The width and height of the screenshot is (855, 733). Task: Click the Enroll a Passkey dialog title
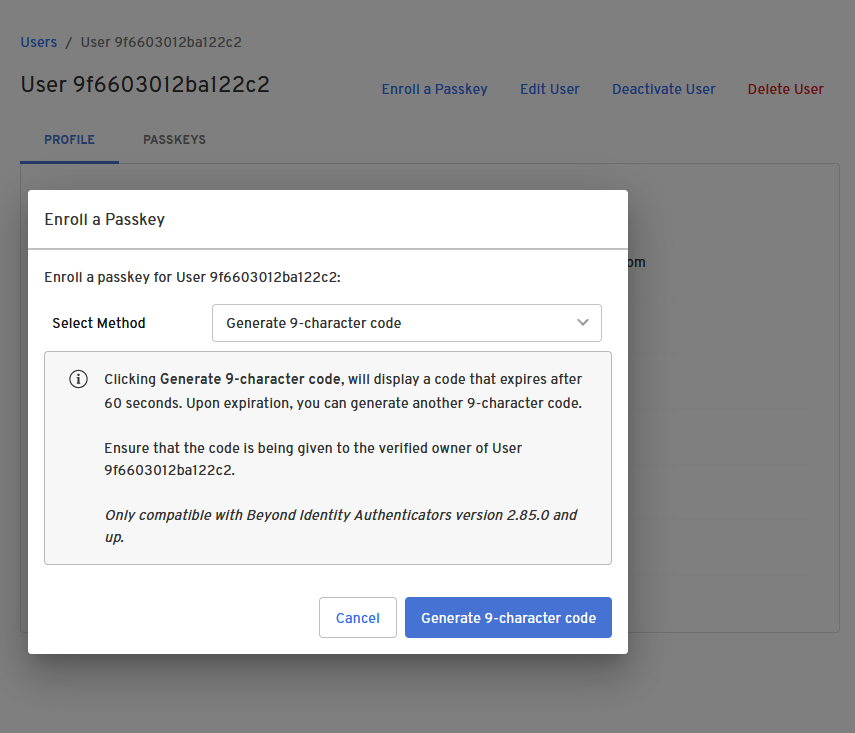pyautogui.click(x=105, y=219)
